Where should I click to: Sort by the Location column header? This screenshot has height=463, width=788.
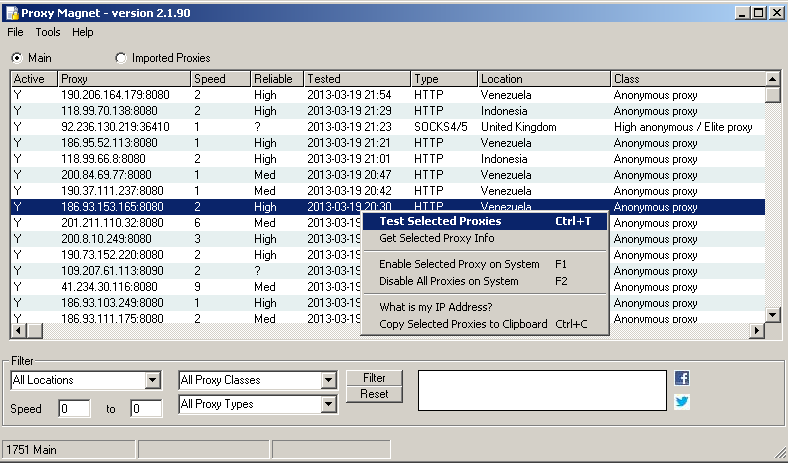544,79
